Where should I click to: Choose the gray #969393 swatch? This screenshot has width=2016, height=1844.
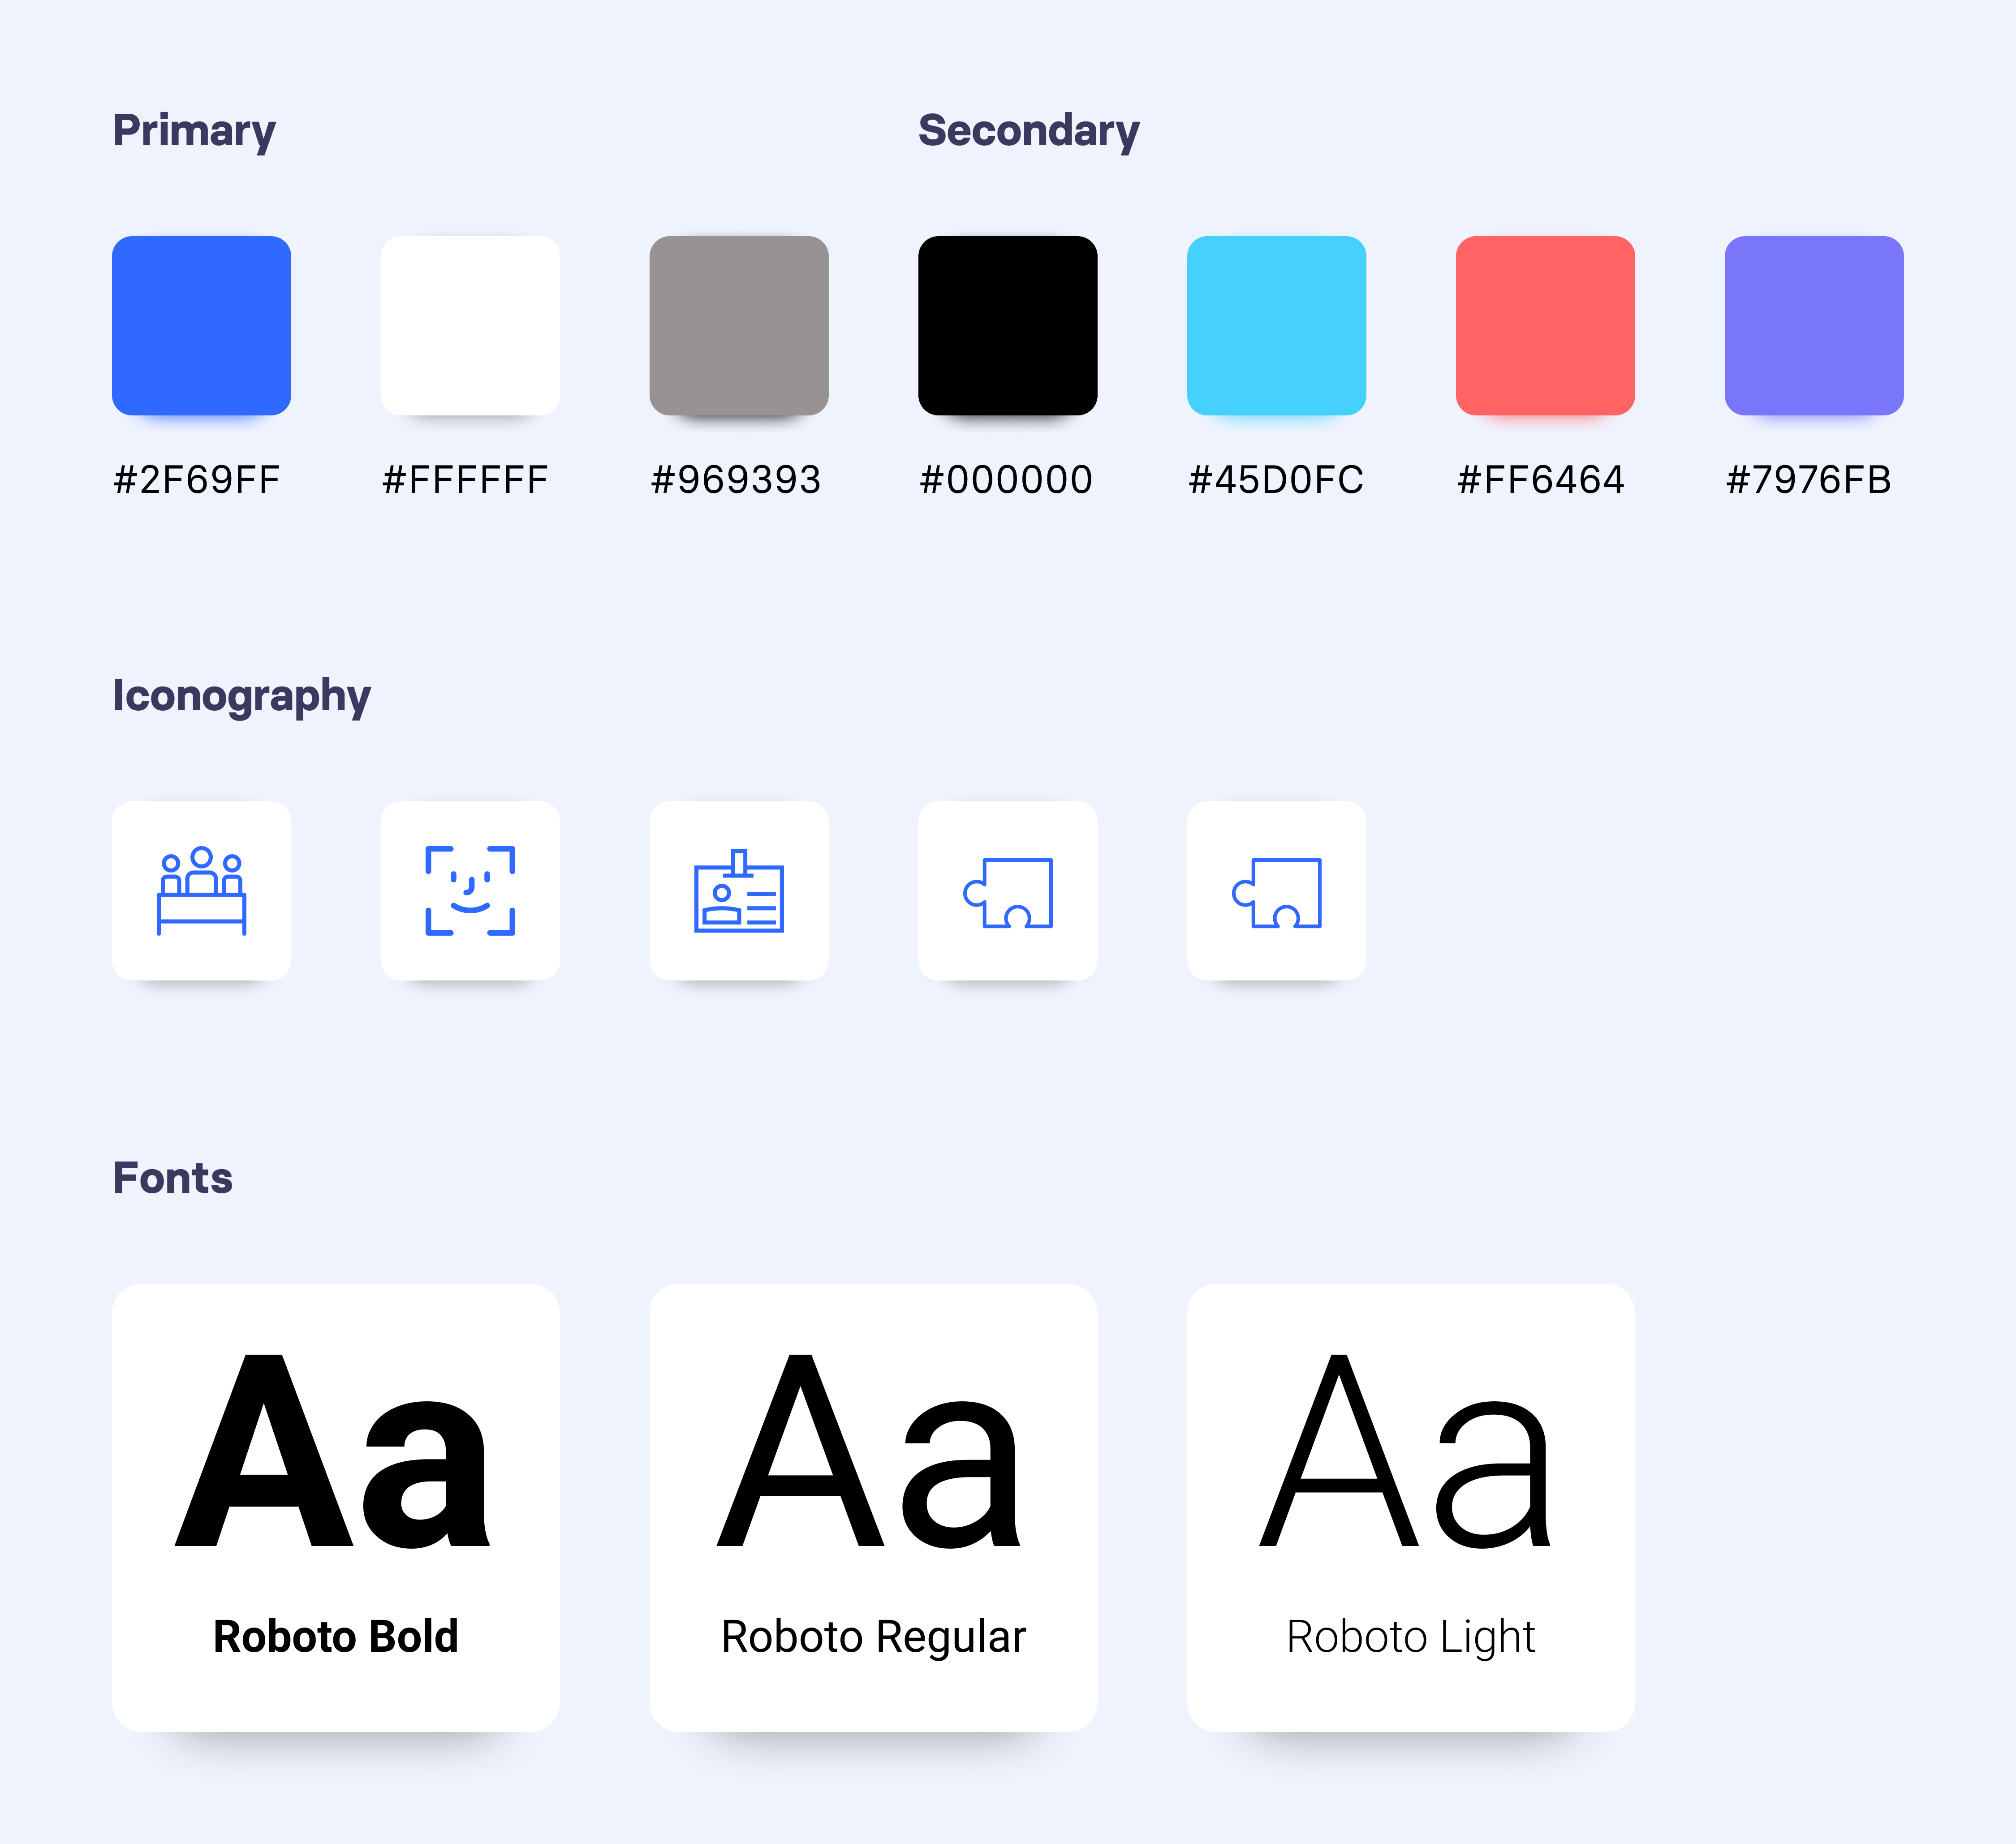(x=739, y=325)
